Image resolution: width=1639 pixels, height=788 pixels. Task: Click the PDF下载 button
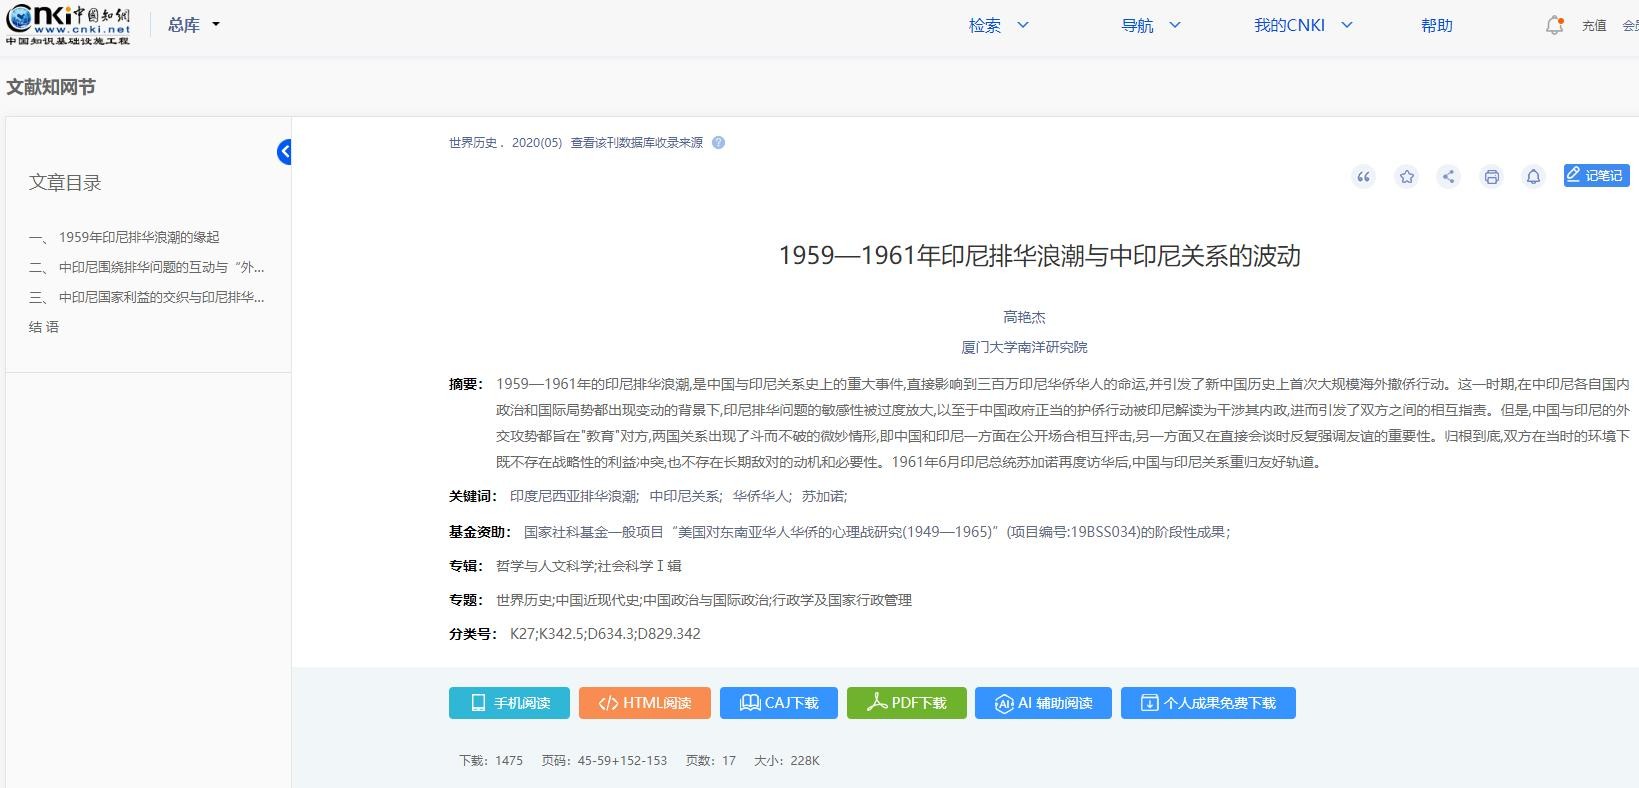(906, 703)
